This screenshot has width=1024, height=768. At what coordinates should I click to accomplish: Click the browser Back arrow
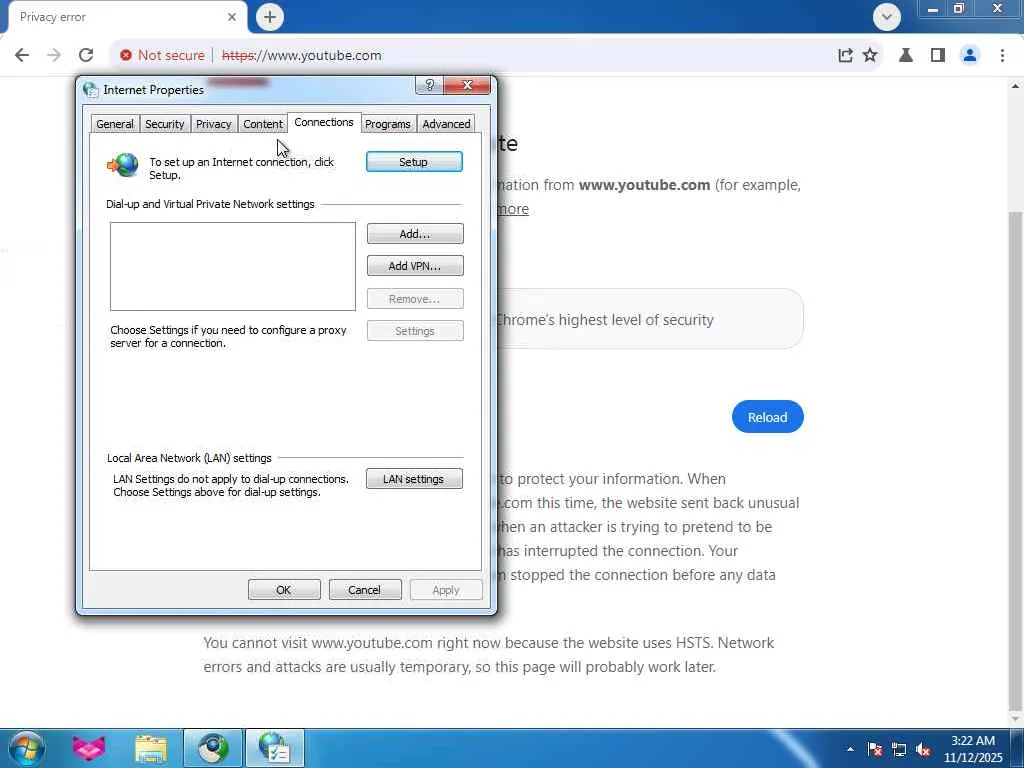[x=22, y=56]
